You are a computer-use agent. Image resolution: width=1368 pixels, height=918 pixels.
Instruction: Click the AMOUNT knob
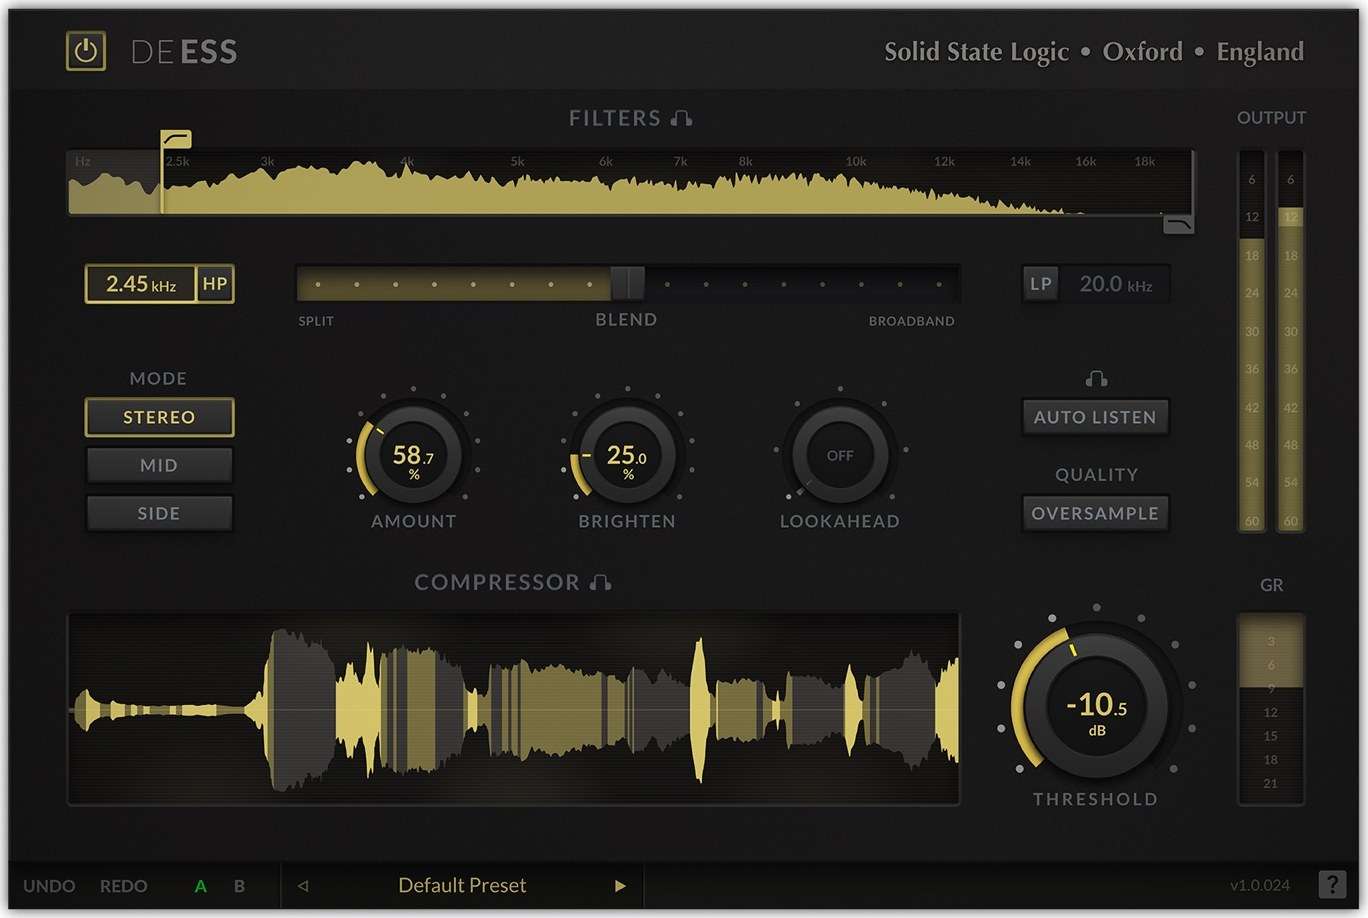point(414,455)
